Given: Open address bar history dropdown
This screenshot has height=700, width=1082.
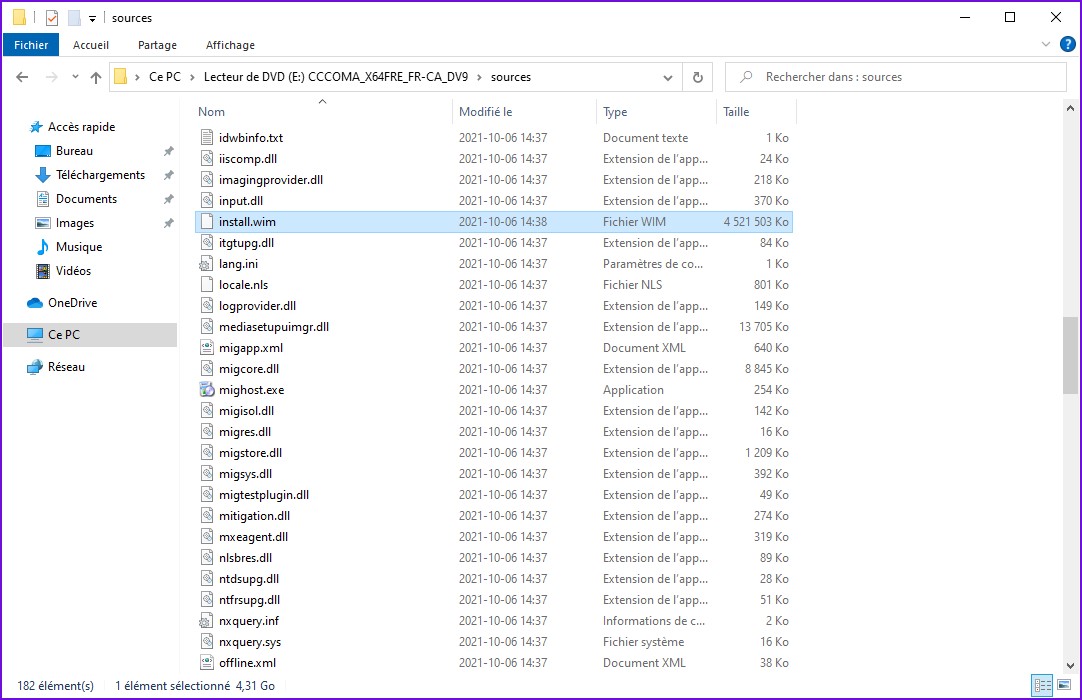Looking at the screenshot, I should (x=668, y=77).
